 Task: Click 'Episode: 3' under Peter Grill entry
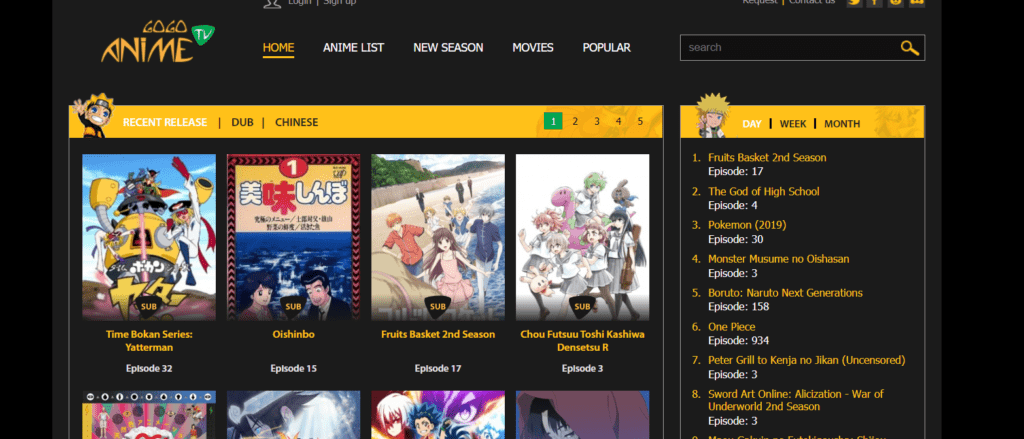coord(733,374)
